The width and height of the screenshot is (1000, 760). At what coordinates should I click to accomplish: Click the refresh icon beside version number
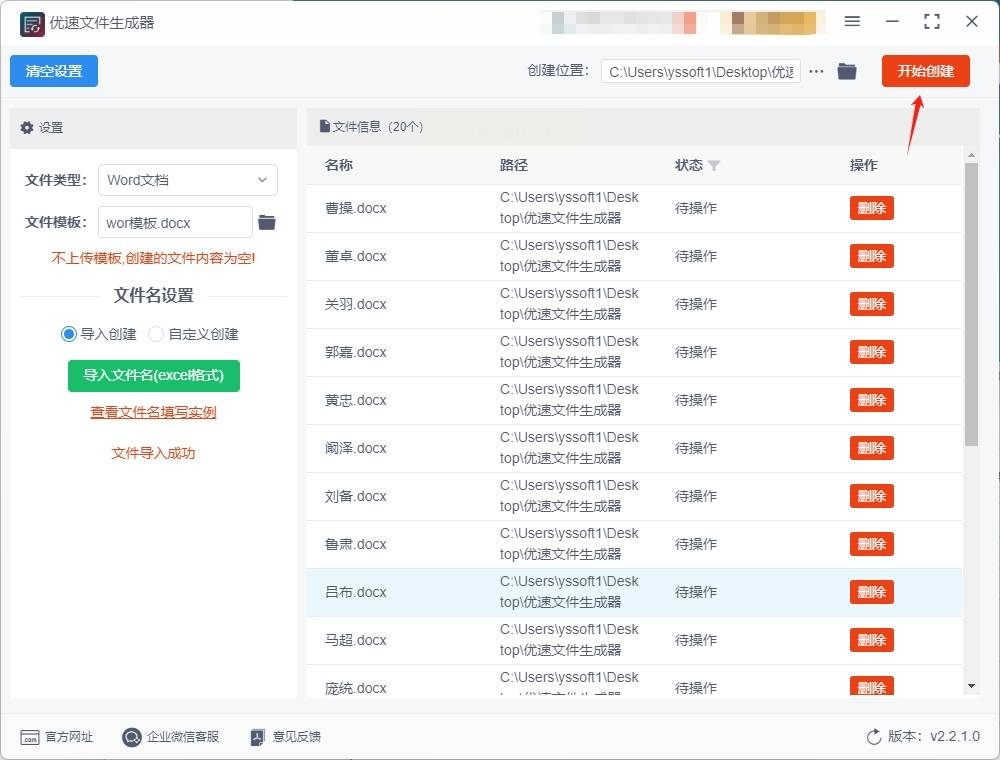[x=874, y=736]
